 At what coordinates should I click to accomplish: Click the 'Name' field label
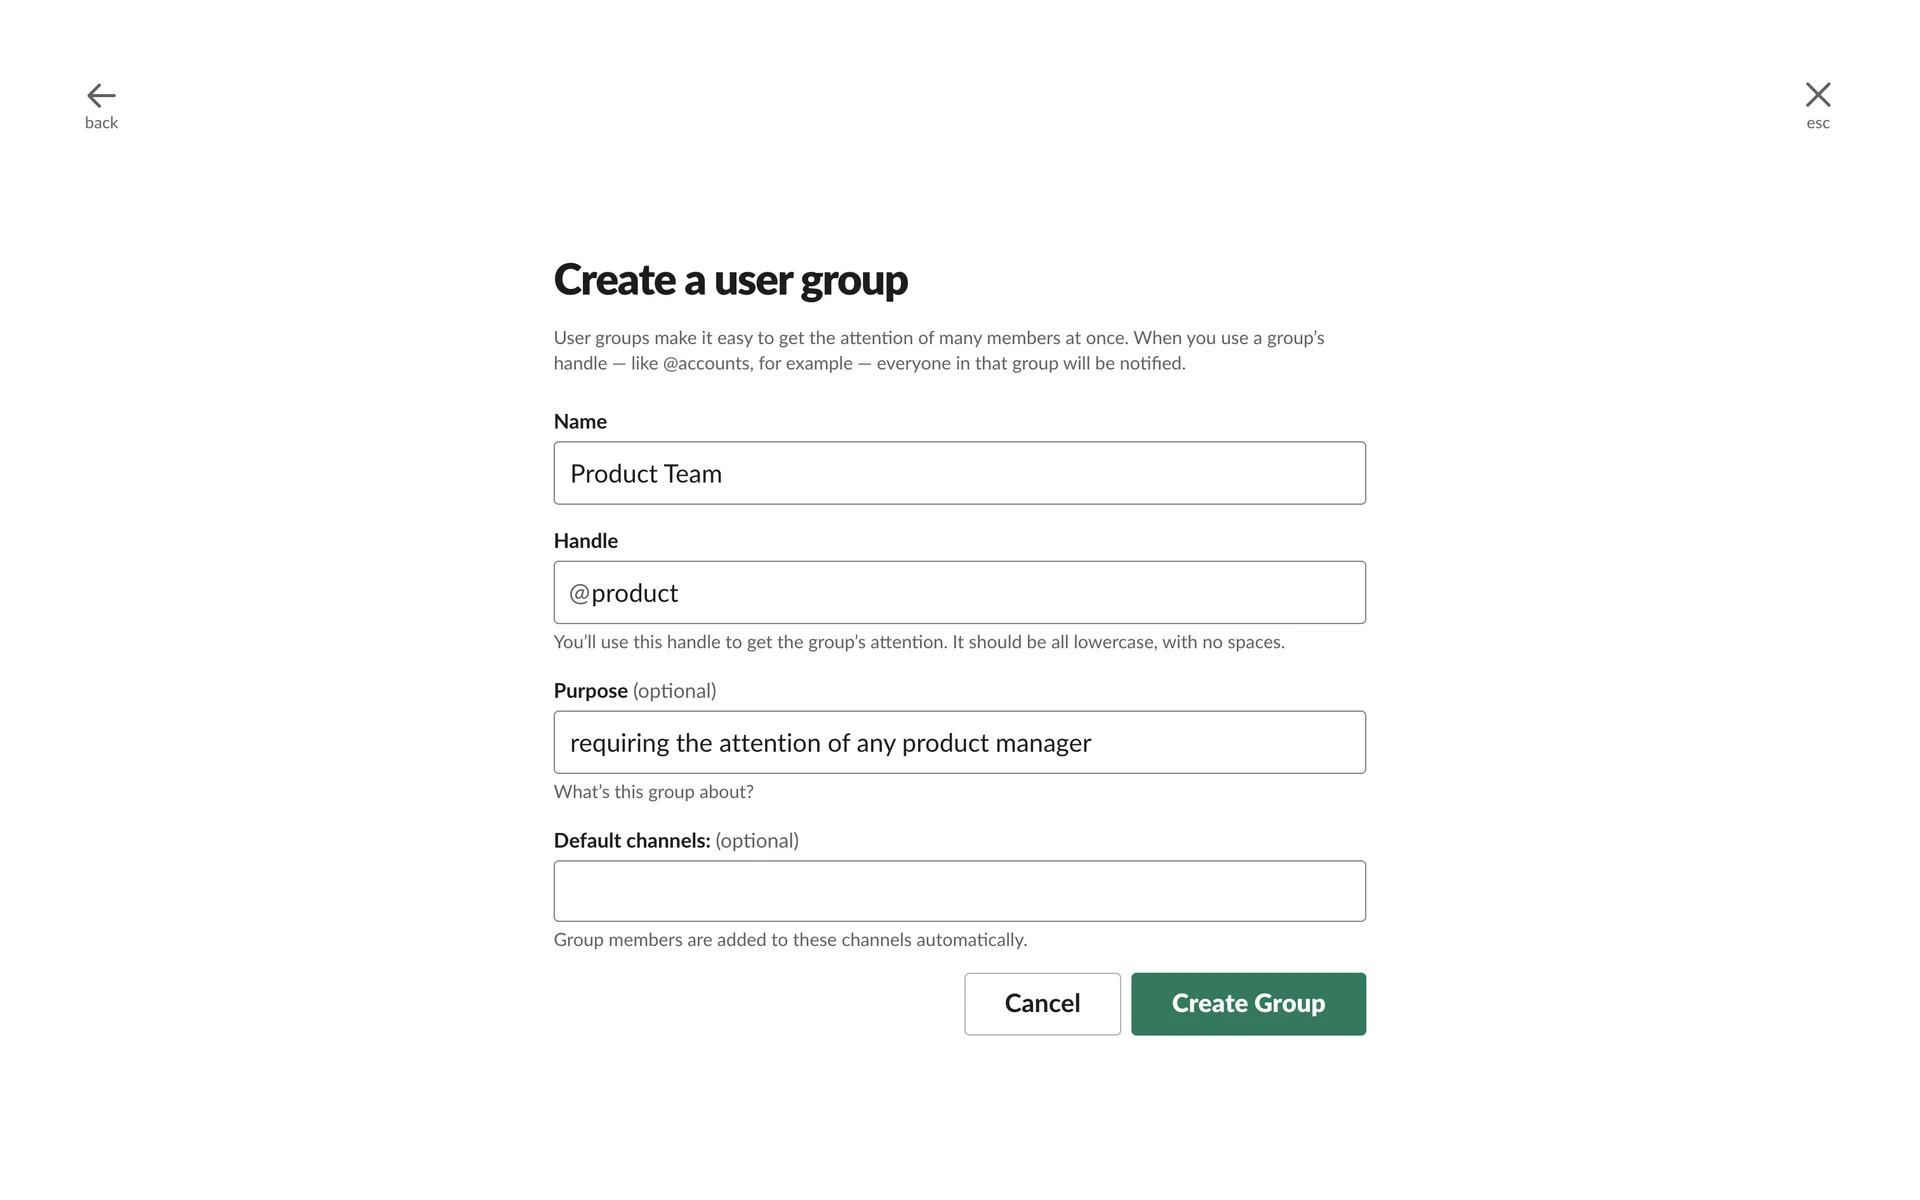click(580, 422)
